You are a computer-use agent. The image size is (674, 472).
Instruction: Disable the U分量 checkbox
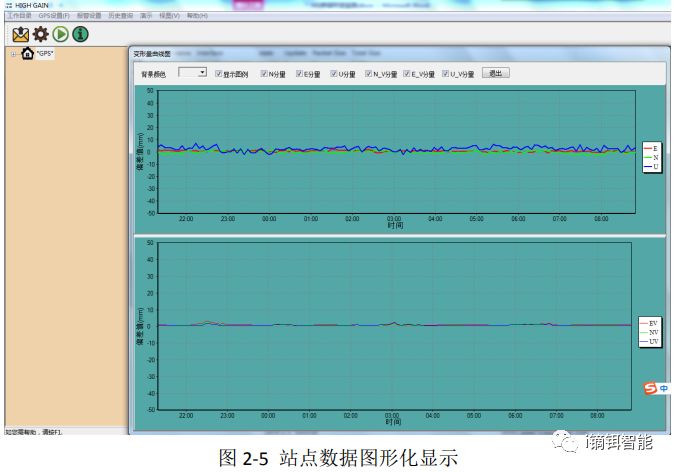(334, 74)
